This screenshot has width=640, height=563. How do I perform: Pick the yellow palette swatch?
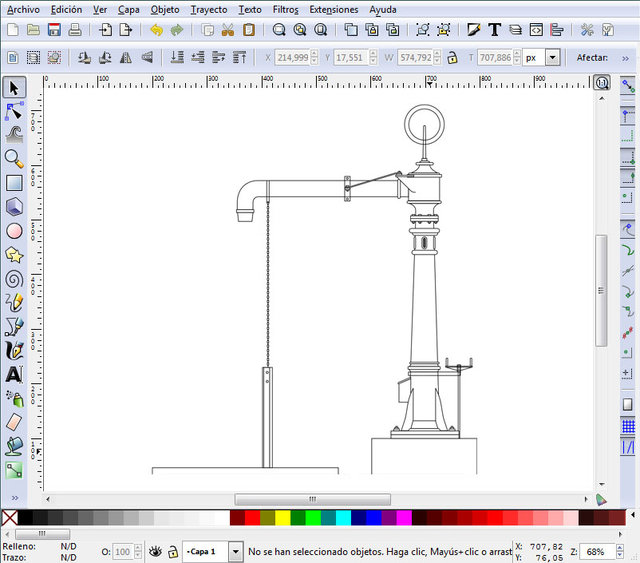[x=282, y=518]
